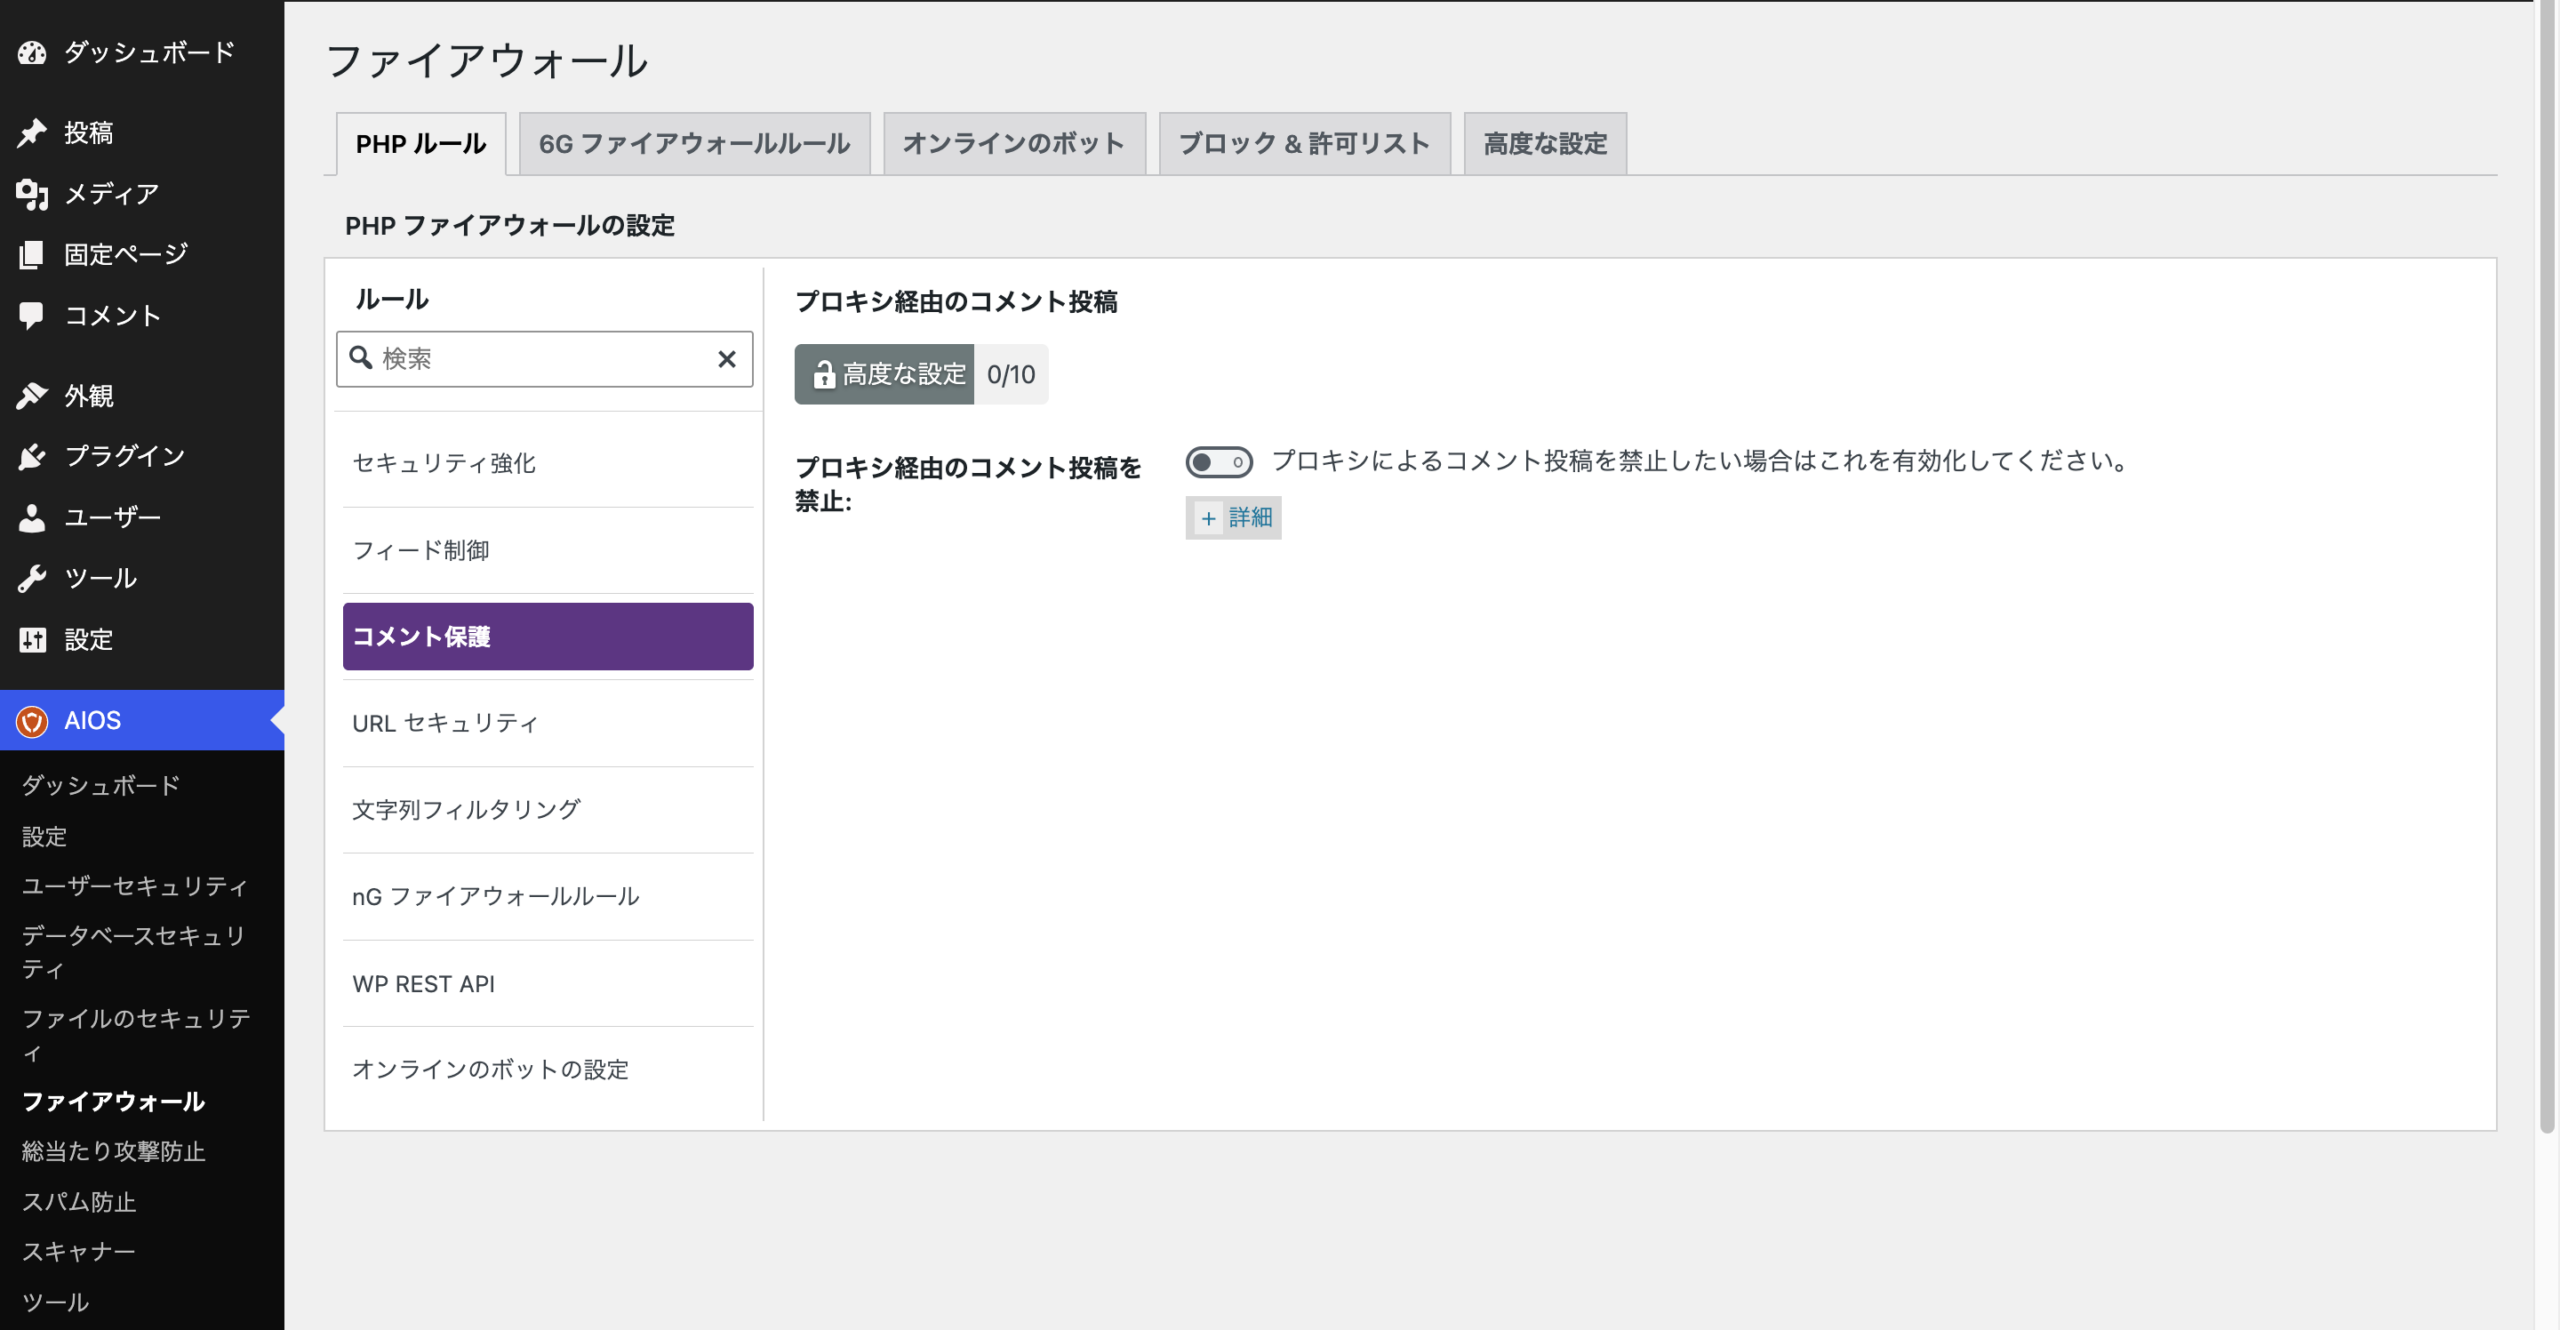Click the コメント speech bubble icon
This screenshot has height=1330, width=2560.
point(32,315)
